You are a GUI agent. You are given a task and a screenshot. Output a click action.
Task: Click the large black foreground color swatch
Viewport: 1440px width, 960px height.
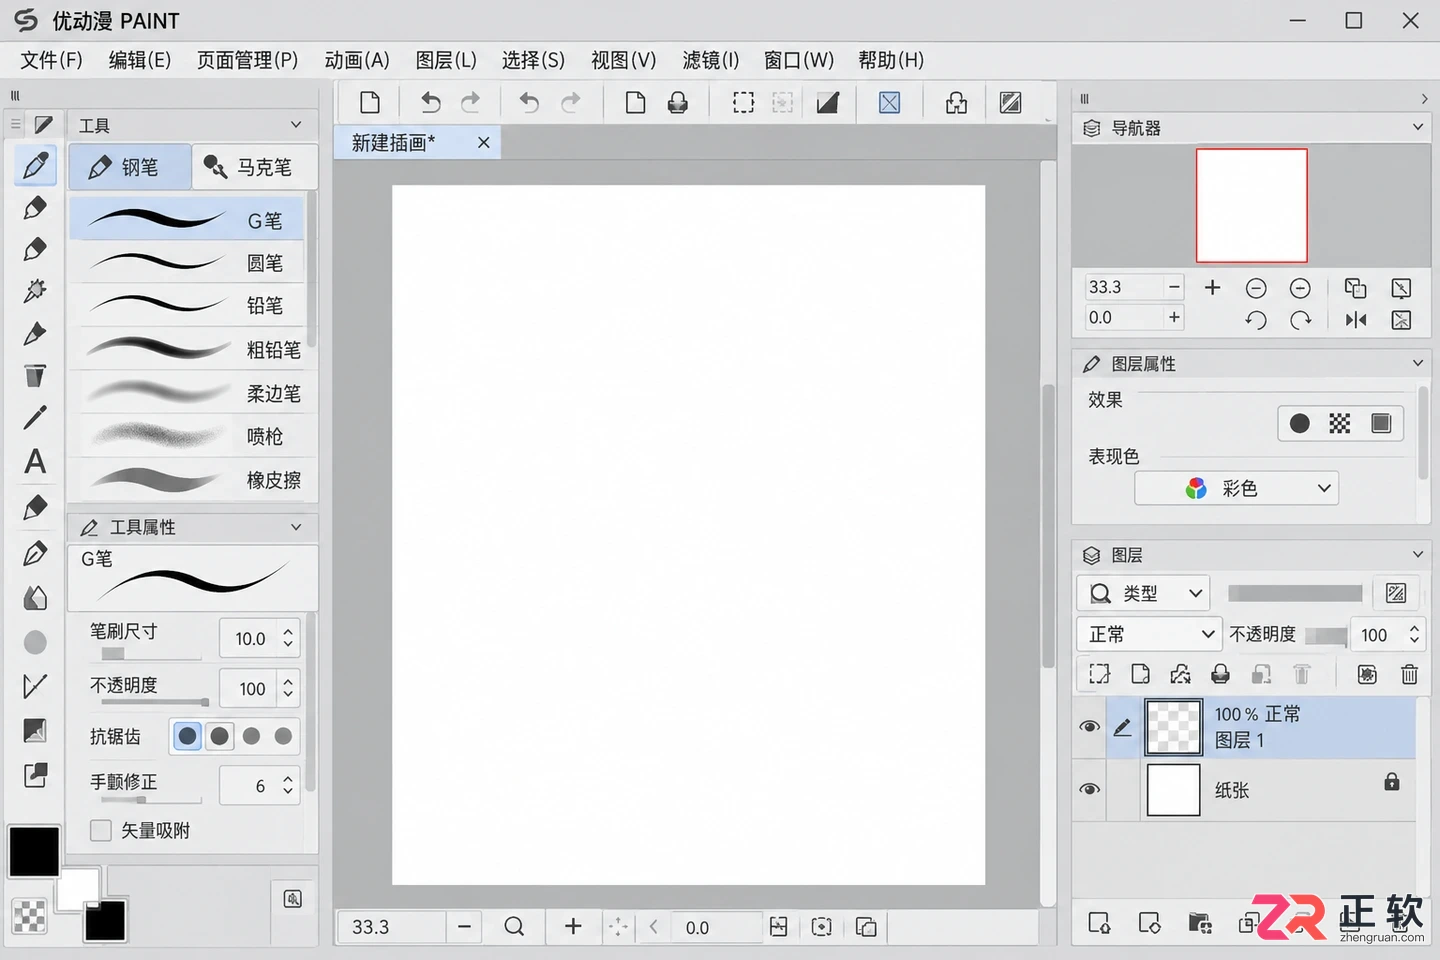click(x=35, y=851)
